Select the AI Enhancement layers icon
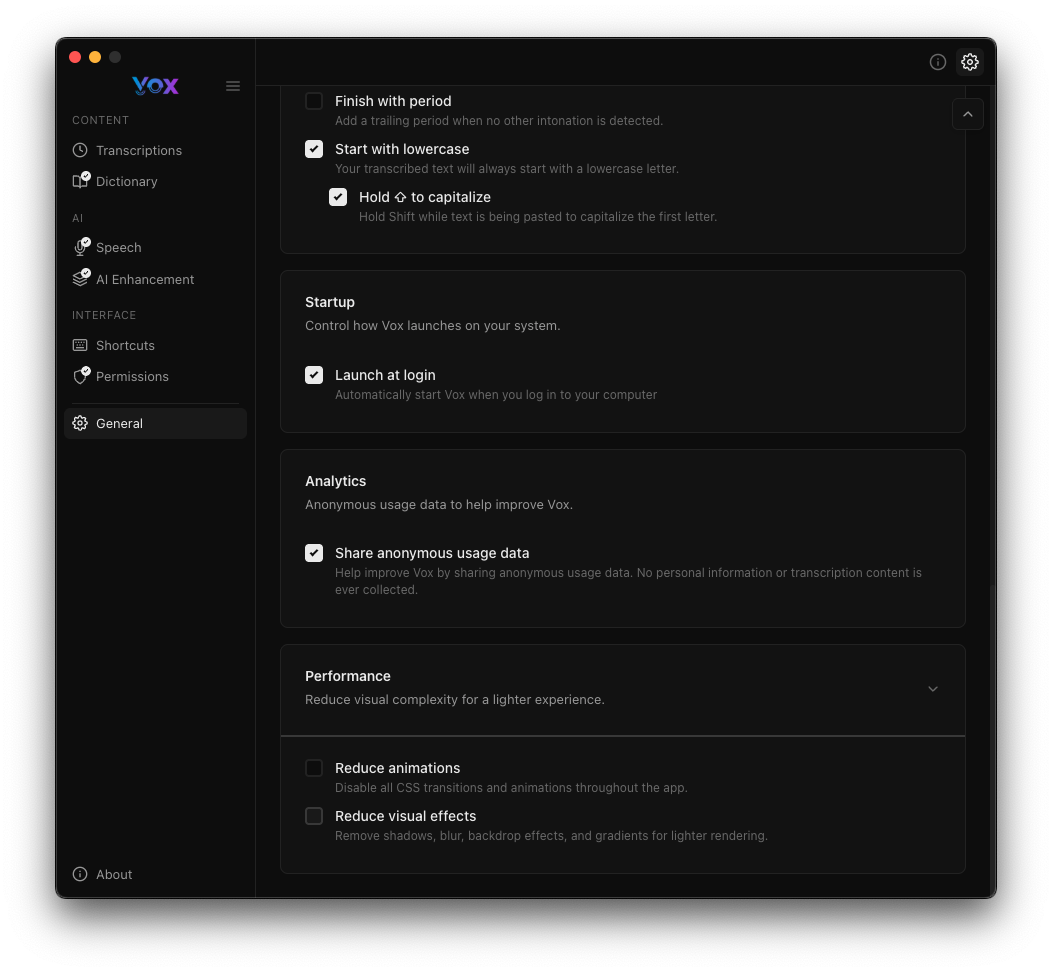 81,279
